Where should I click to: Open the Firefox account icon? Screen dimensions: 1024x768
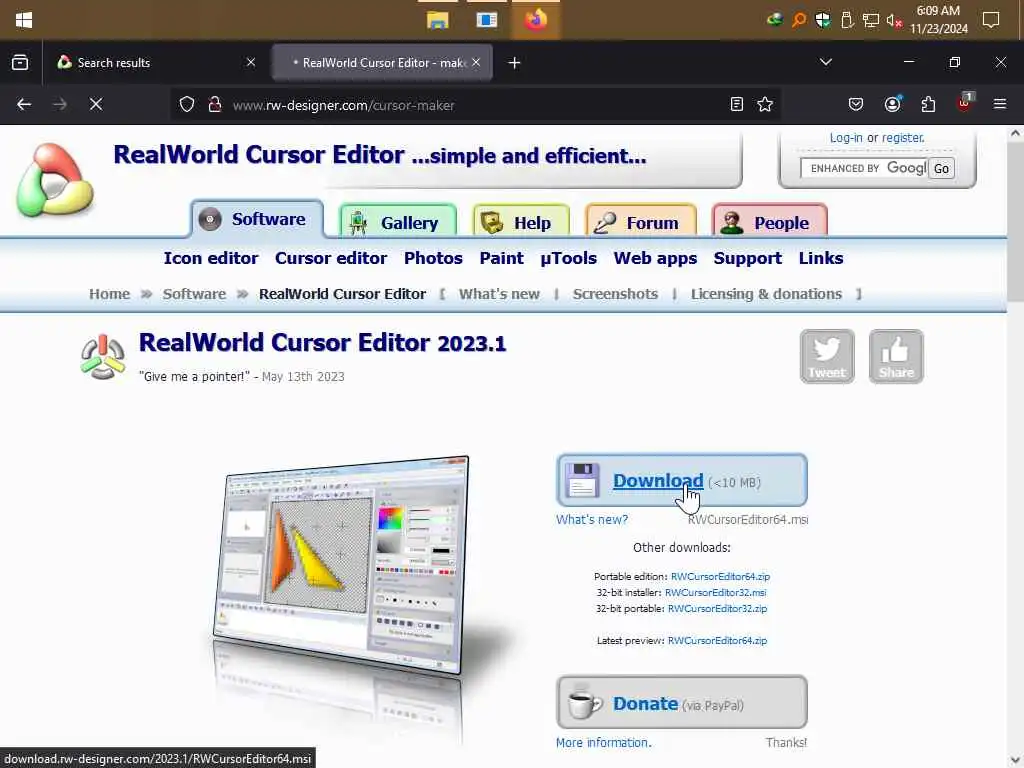coord(892,104)
